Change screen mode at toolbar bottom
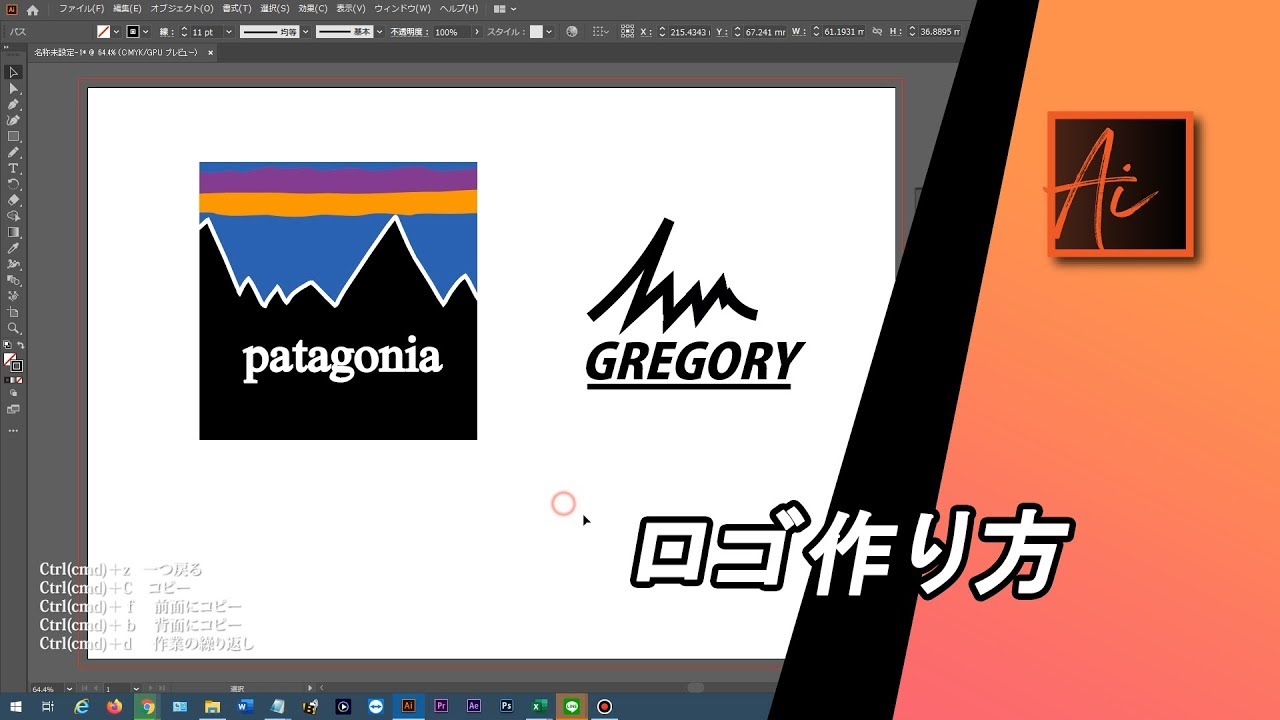 tap(14, 409)
